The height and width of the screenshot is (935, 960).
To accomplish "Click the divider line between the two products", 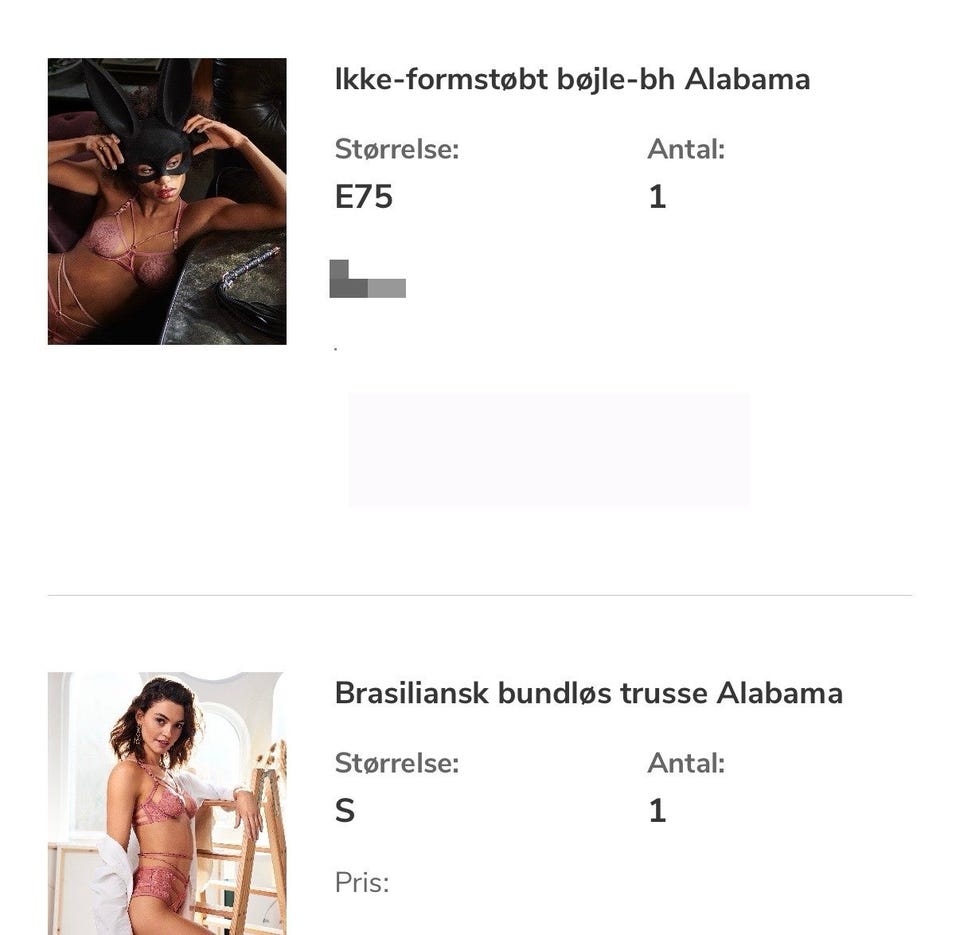I will point(480,595).
